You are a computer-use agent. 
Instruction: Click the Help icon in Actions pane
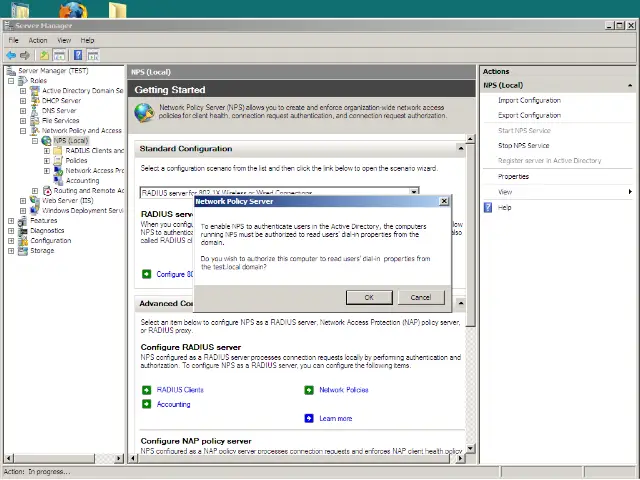point(488,207)
